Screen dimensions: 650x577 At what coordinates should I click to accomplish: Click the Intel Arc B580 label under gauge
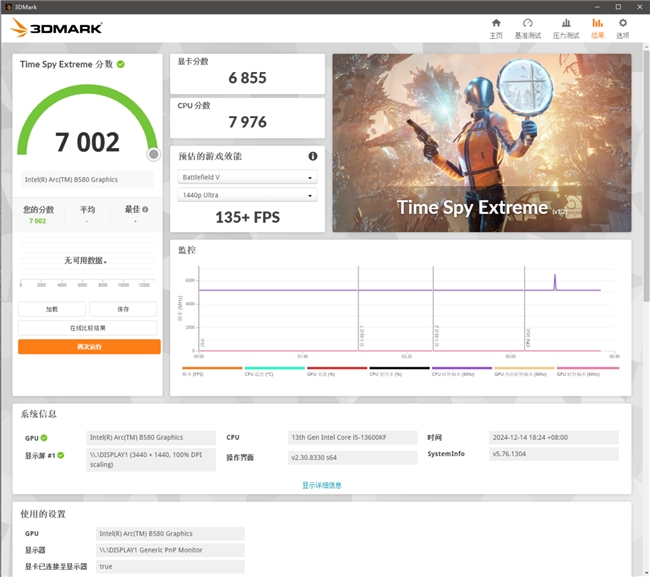pyautogui.click(x=87, y=179)
